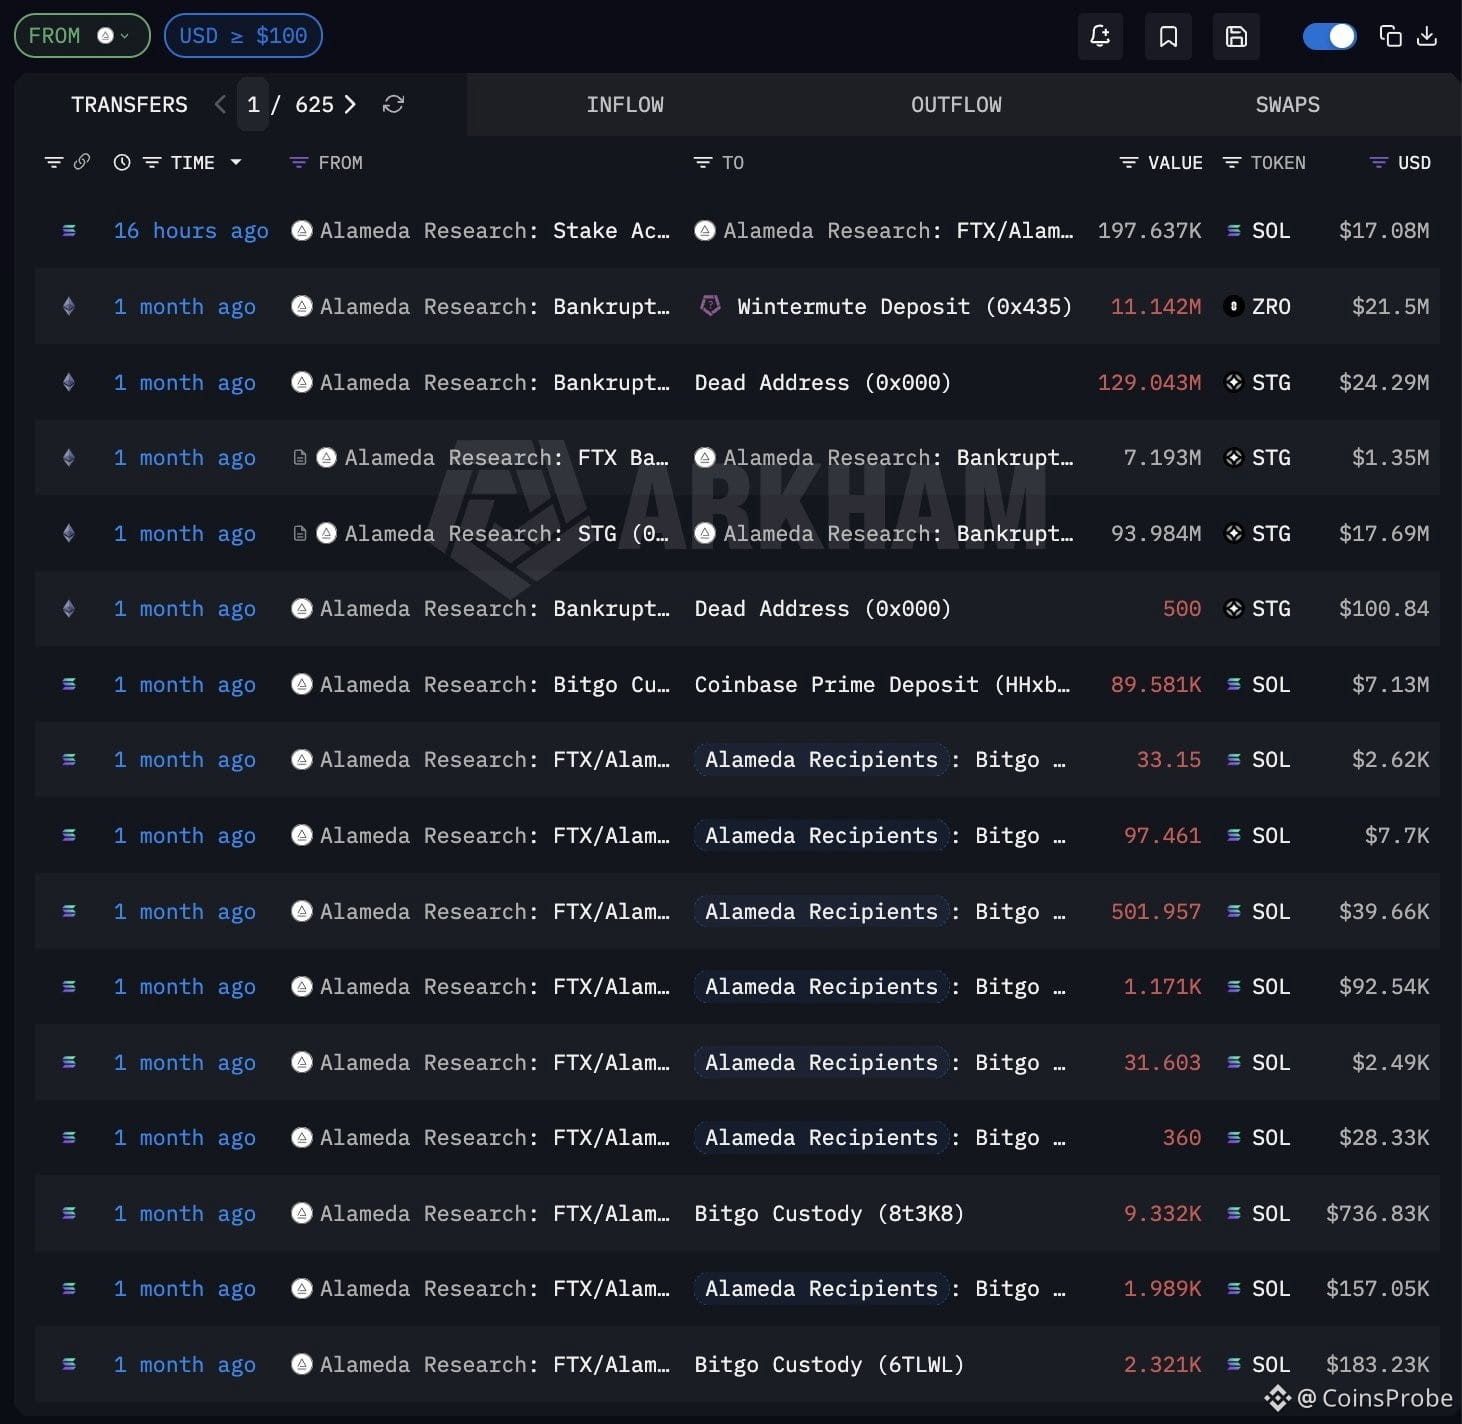1462x1424 pixels.
Task: Refresh transfers with the reload icon
Action: click(x=393, y=104)
